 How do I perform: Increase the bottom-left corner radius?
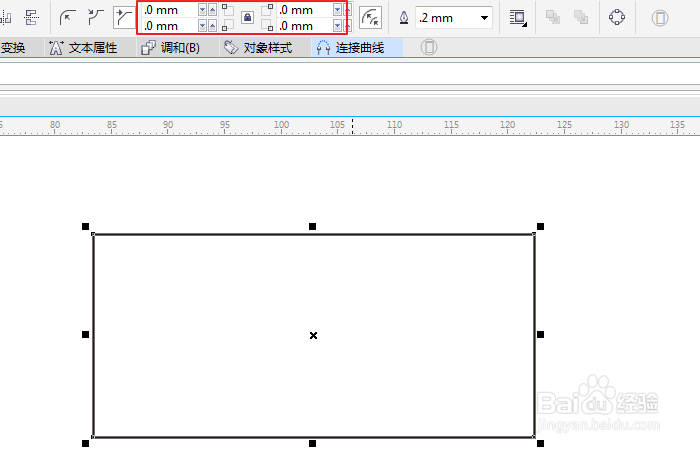212,26
